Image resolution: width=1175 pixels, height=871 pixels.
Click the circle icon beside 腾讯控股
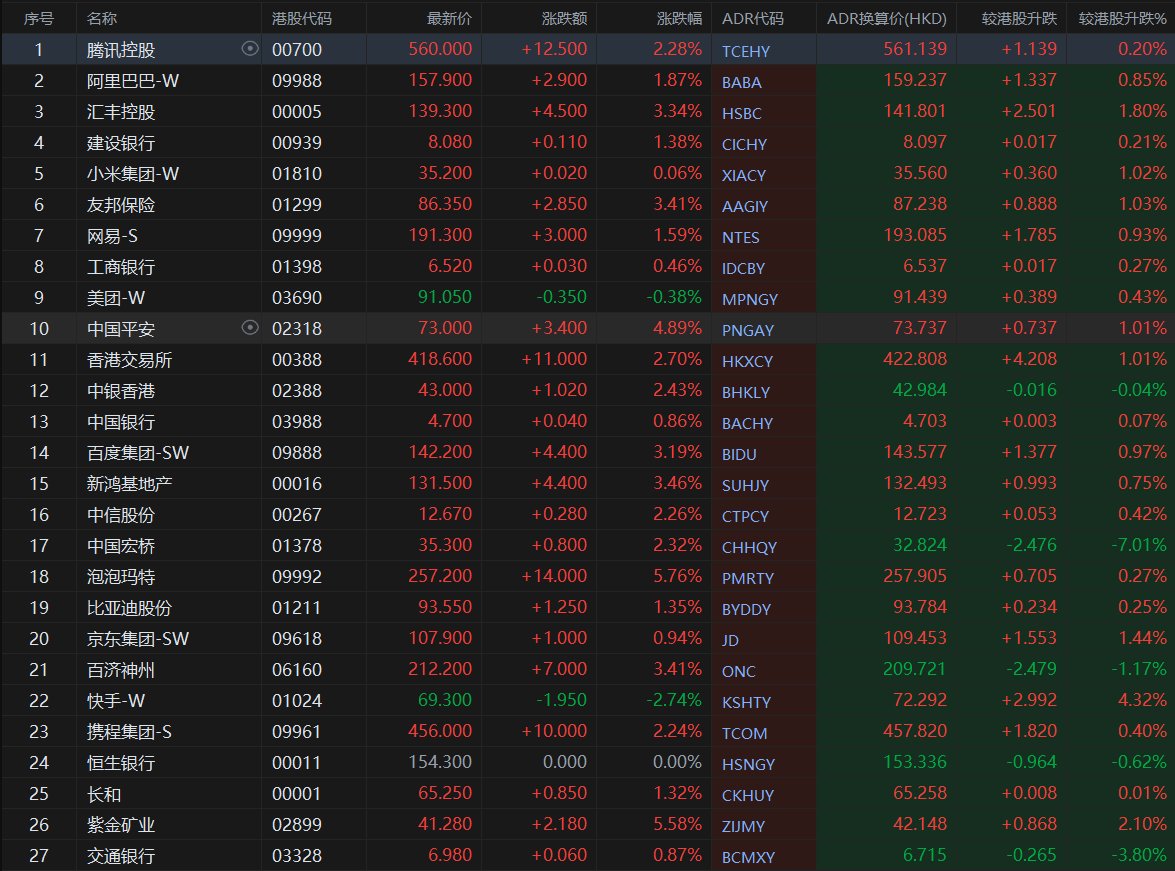click(x=250, y=49)
